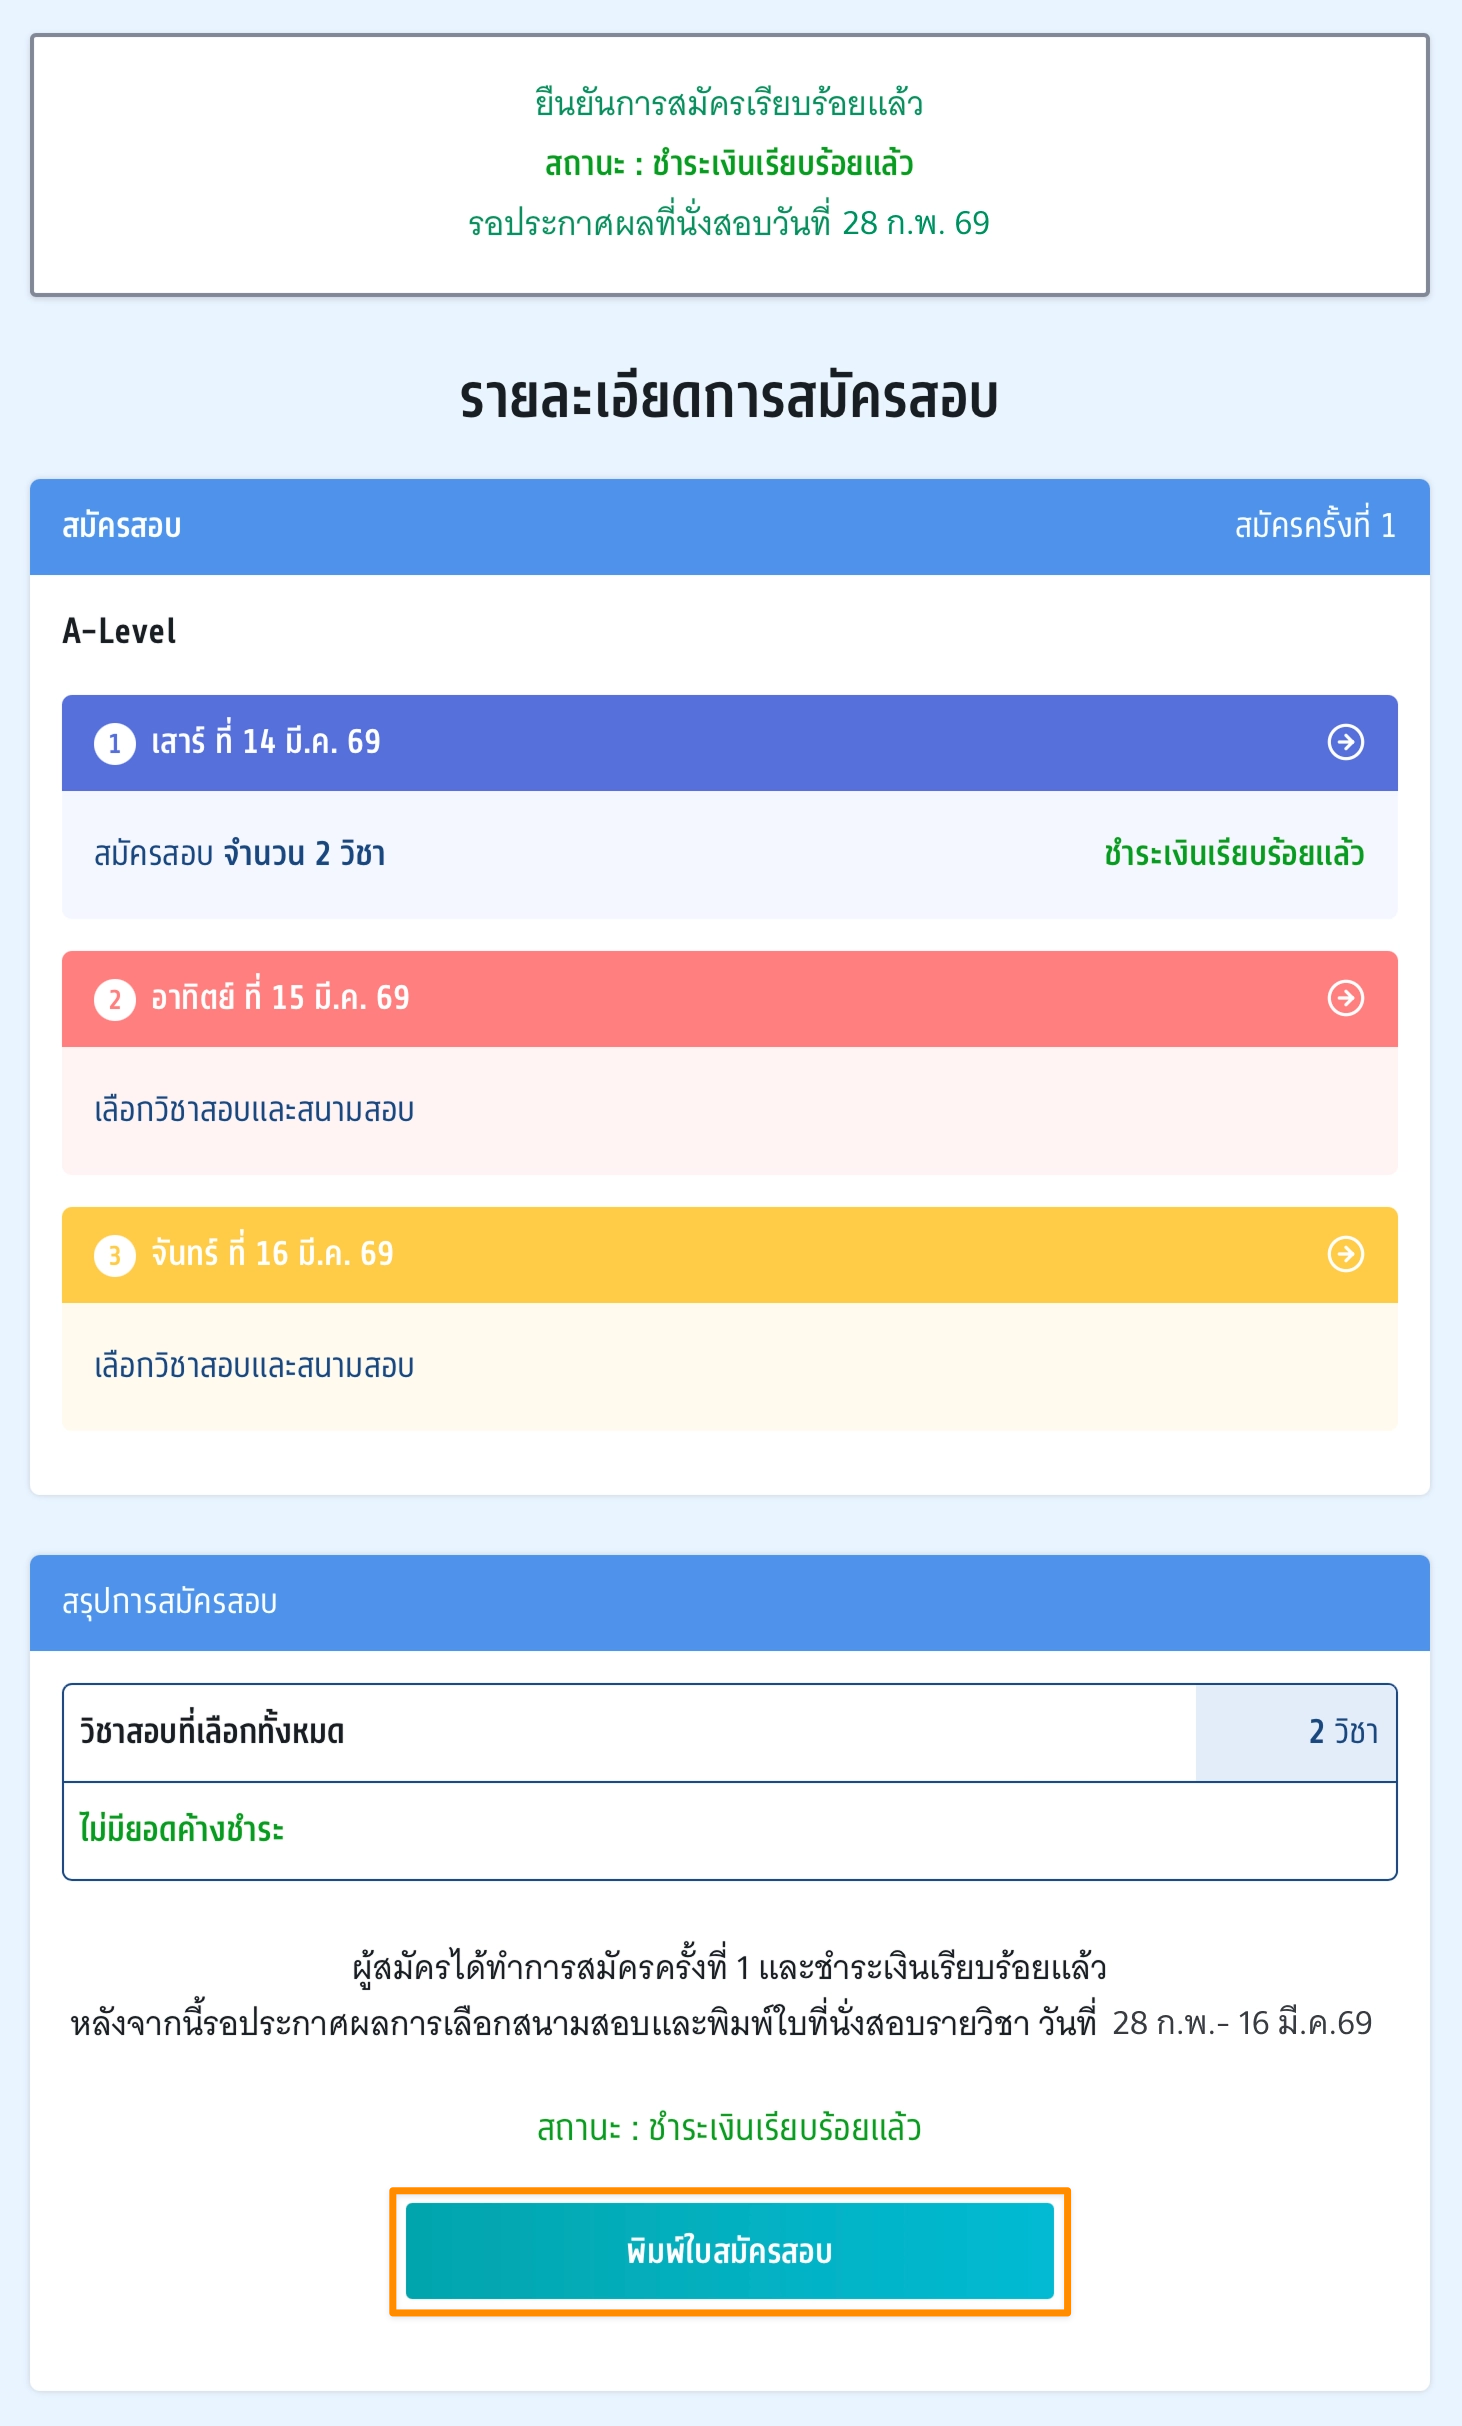
Task: Open the เสาร์ ที่ 14 มี.ค. 69 date label
Action: 266,742
